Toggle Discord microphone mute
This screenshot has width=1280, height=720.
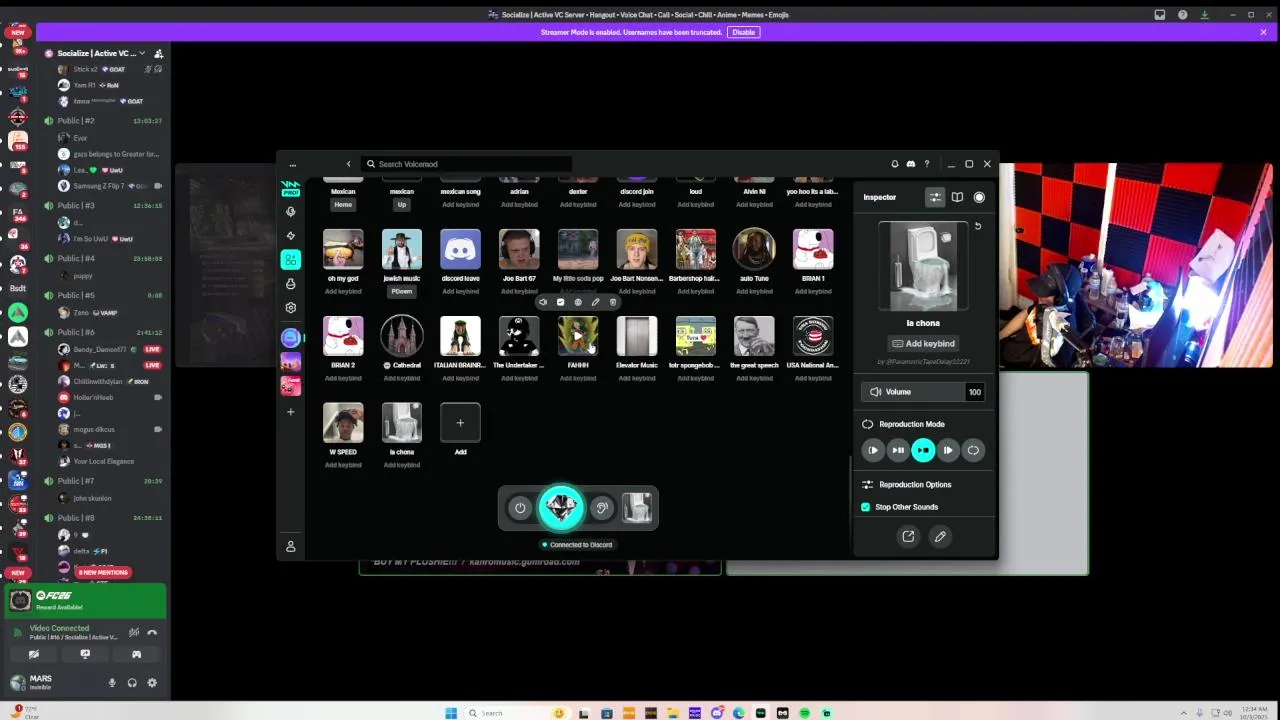(x=112, y=683)
